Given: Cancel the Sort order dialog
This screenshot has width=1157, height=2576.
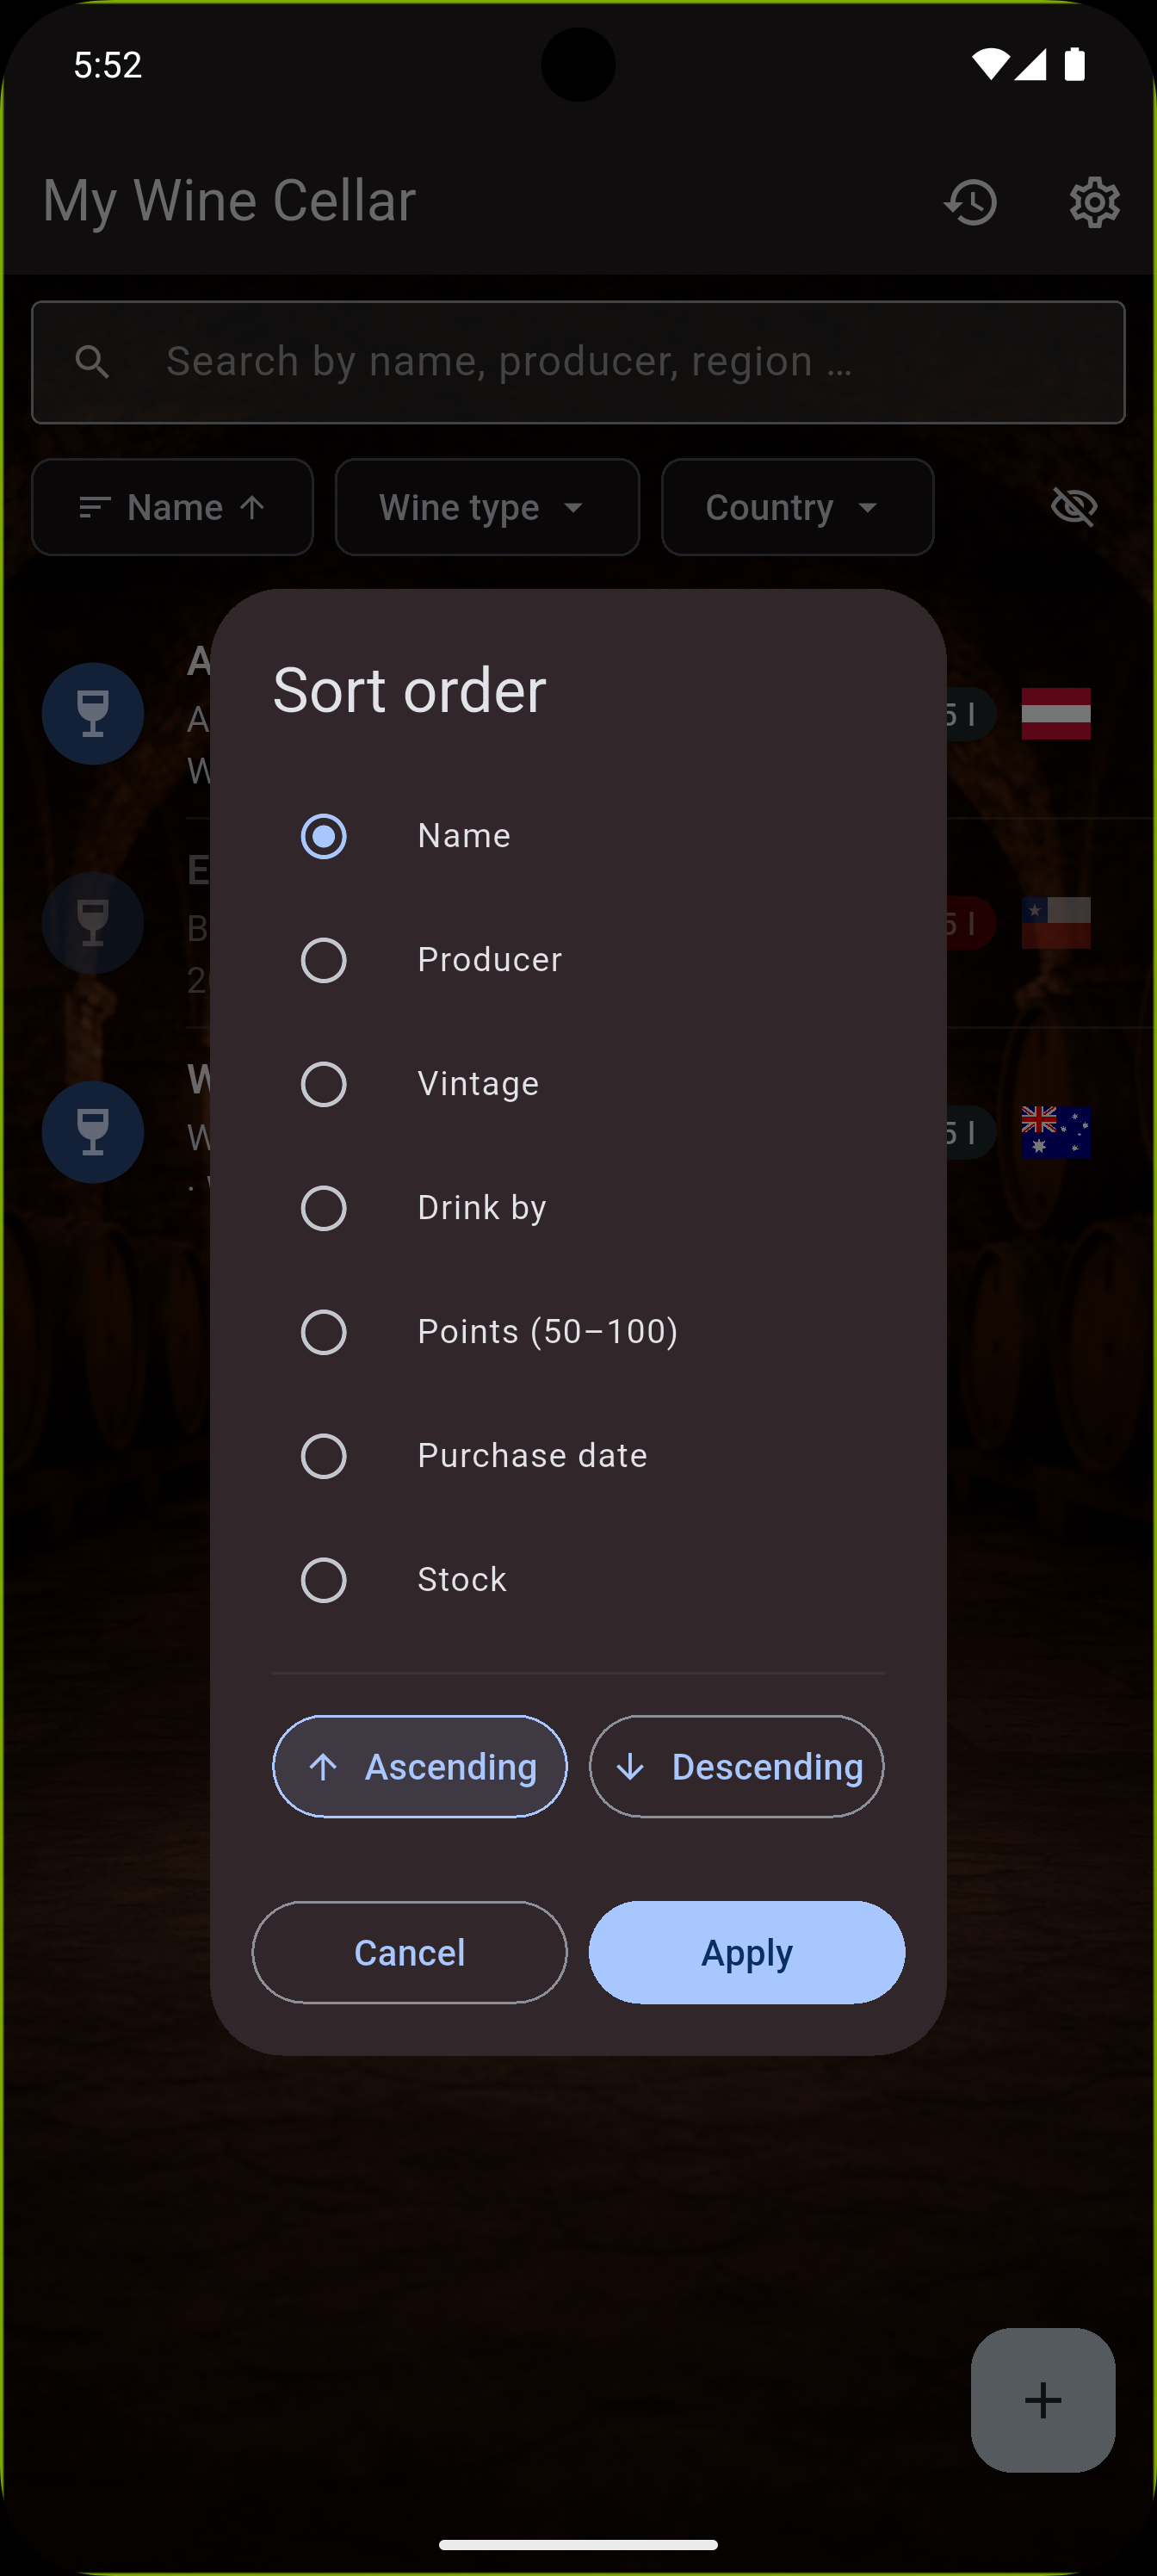Looking at the screenshot, I should pos(409,1952).
